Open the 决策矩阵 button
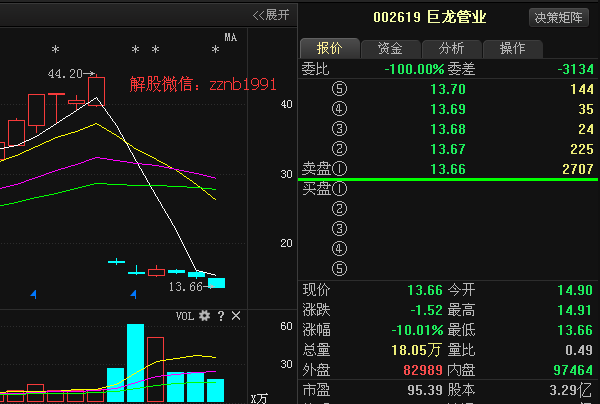600x404 pixels. [x=559, y=18]
